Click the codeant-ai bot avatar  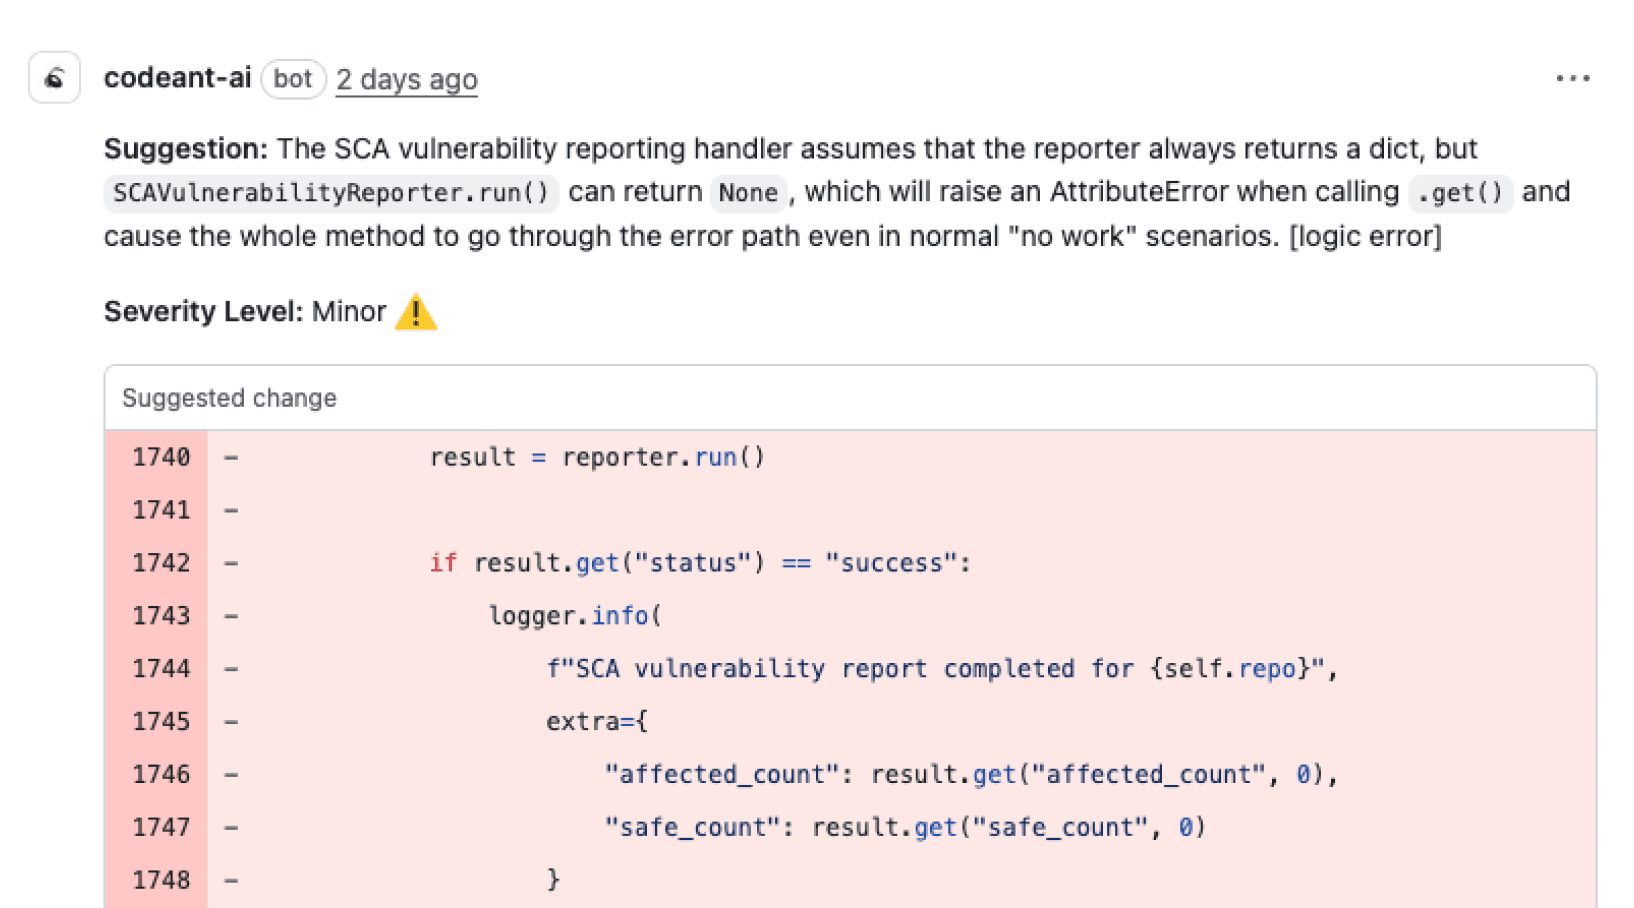point(54,78)
